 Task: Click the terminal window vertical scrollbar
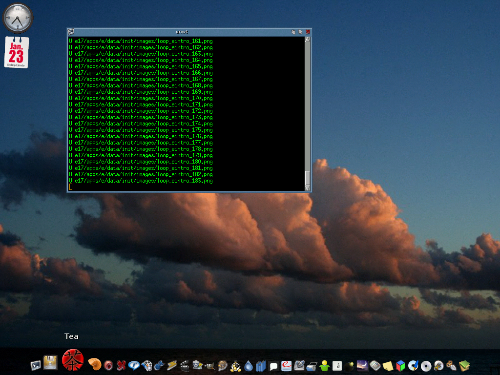[x=307, y=113]
